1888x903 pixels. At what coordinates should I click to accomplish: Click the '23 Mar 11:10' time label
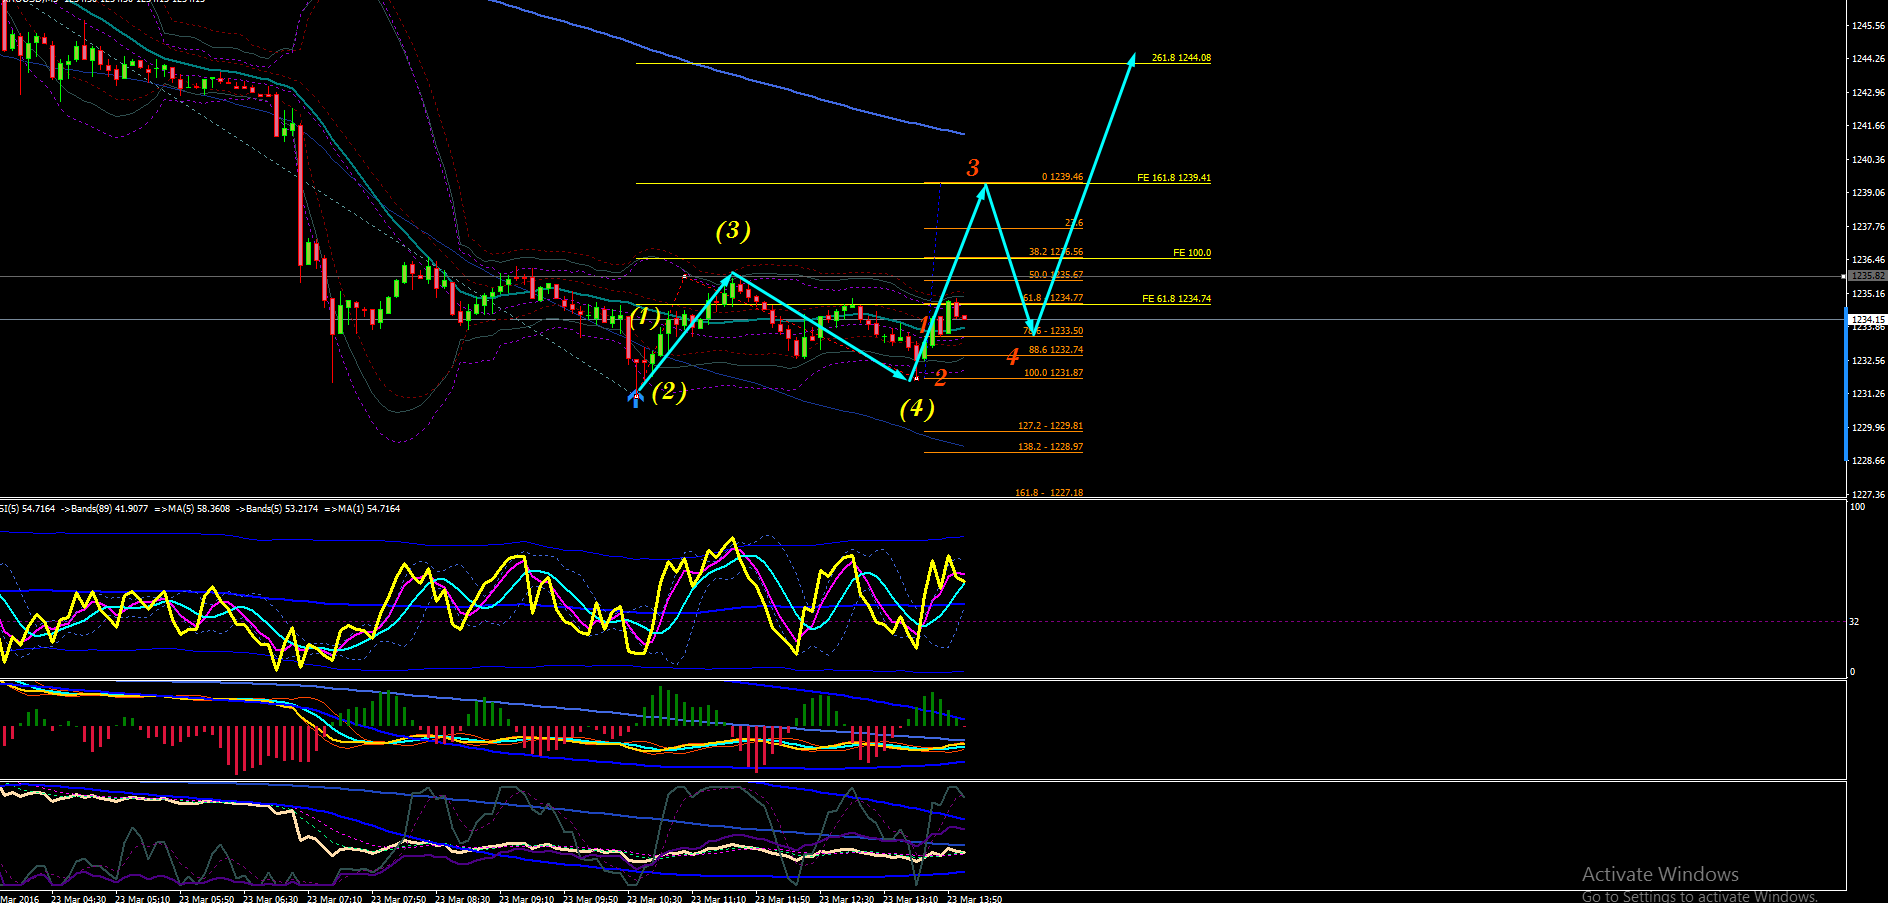pos(718,899)
